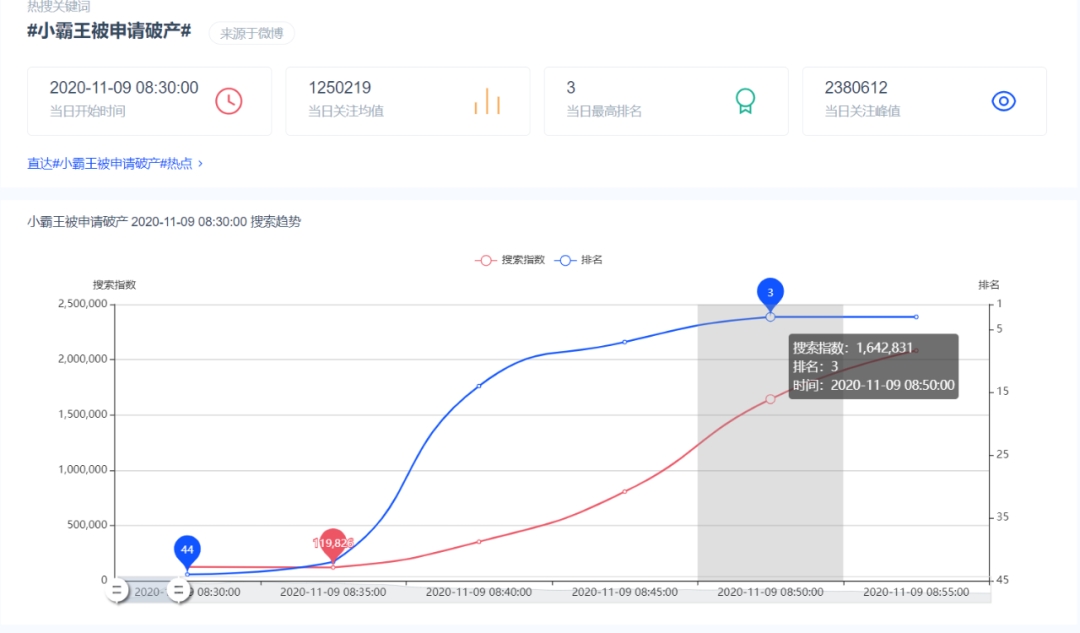Open the 直达#小霸王被申请破产#热点 link
Viewport: 1080px width, 633px height.
110,163
